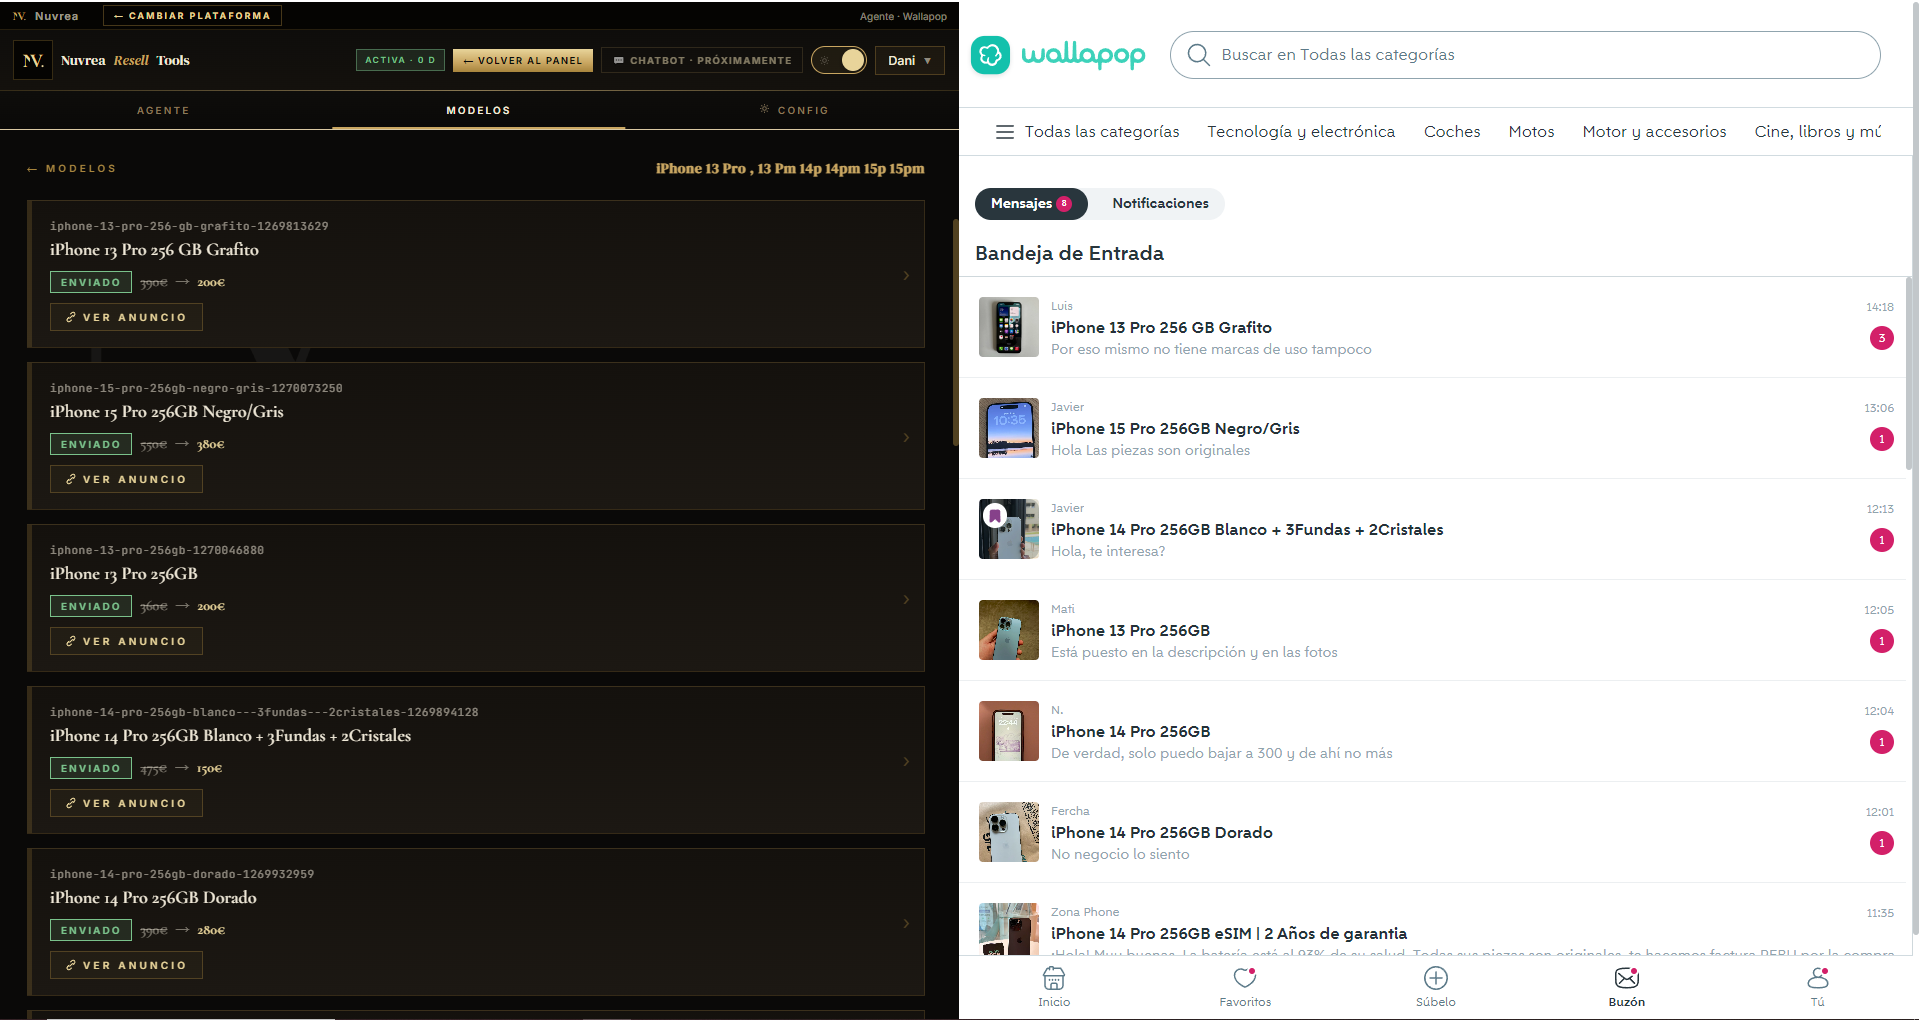Click the Wallapop logo
The width and height of the screenshot is (1919, 1020).
1058,55
